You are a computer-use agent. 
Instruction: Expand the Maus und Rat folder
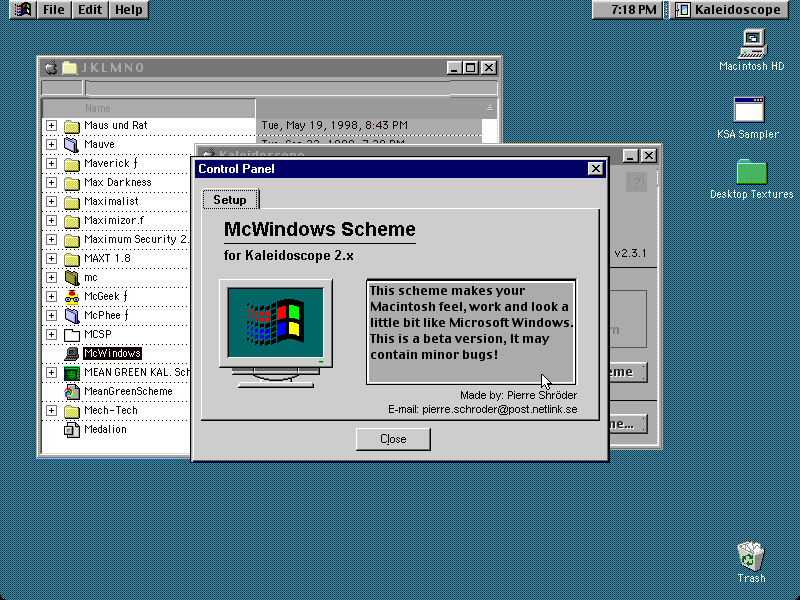(51, 126)
